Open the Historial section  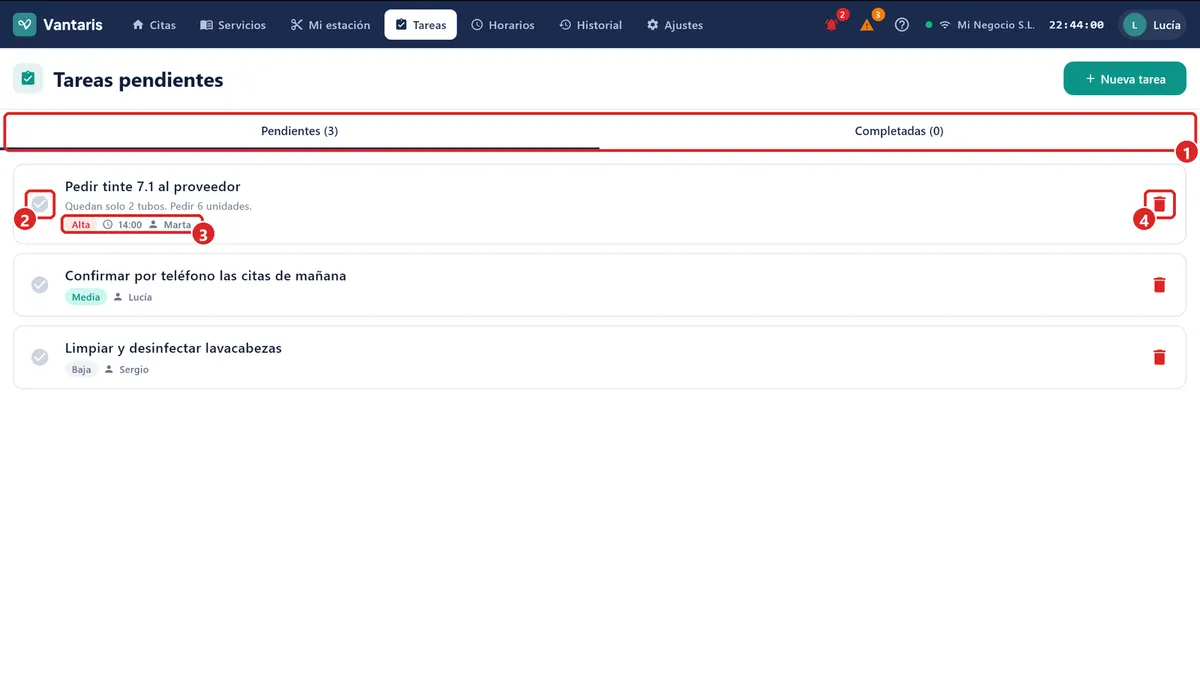[590, 25]
